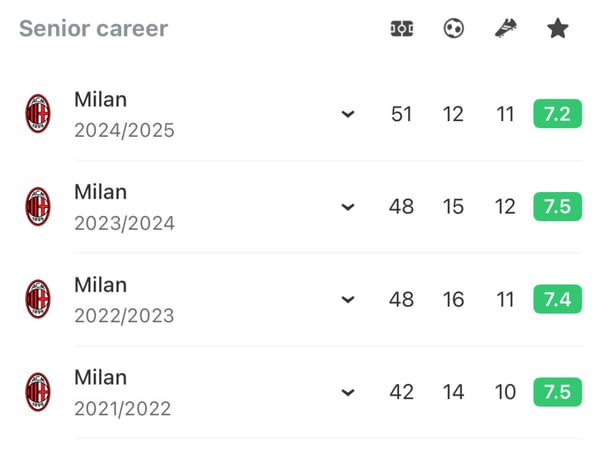Expand the 2024/2025 season chevron
The height and width of the screenshot is (451, 600).
coord(348,115)
